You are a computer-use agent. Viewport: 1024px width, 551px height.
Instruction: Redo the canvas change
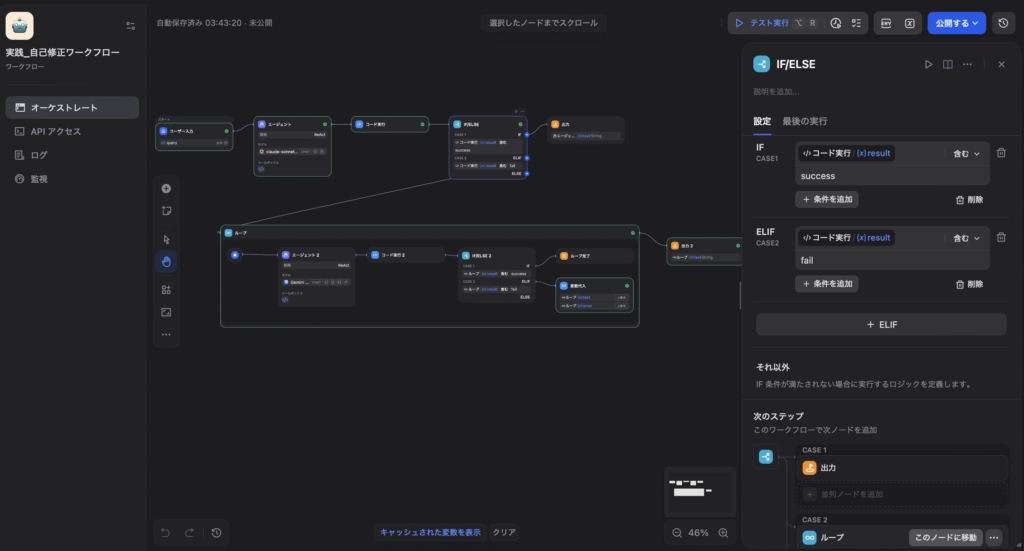click(x=189, y=533)
